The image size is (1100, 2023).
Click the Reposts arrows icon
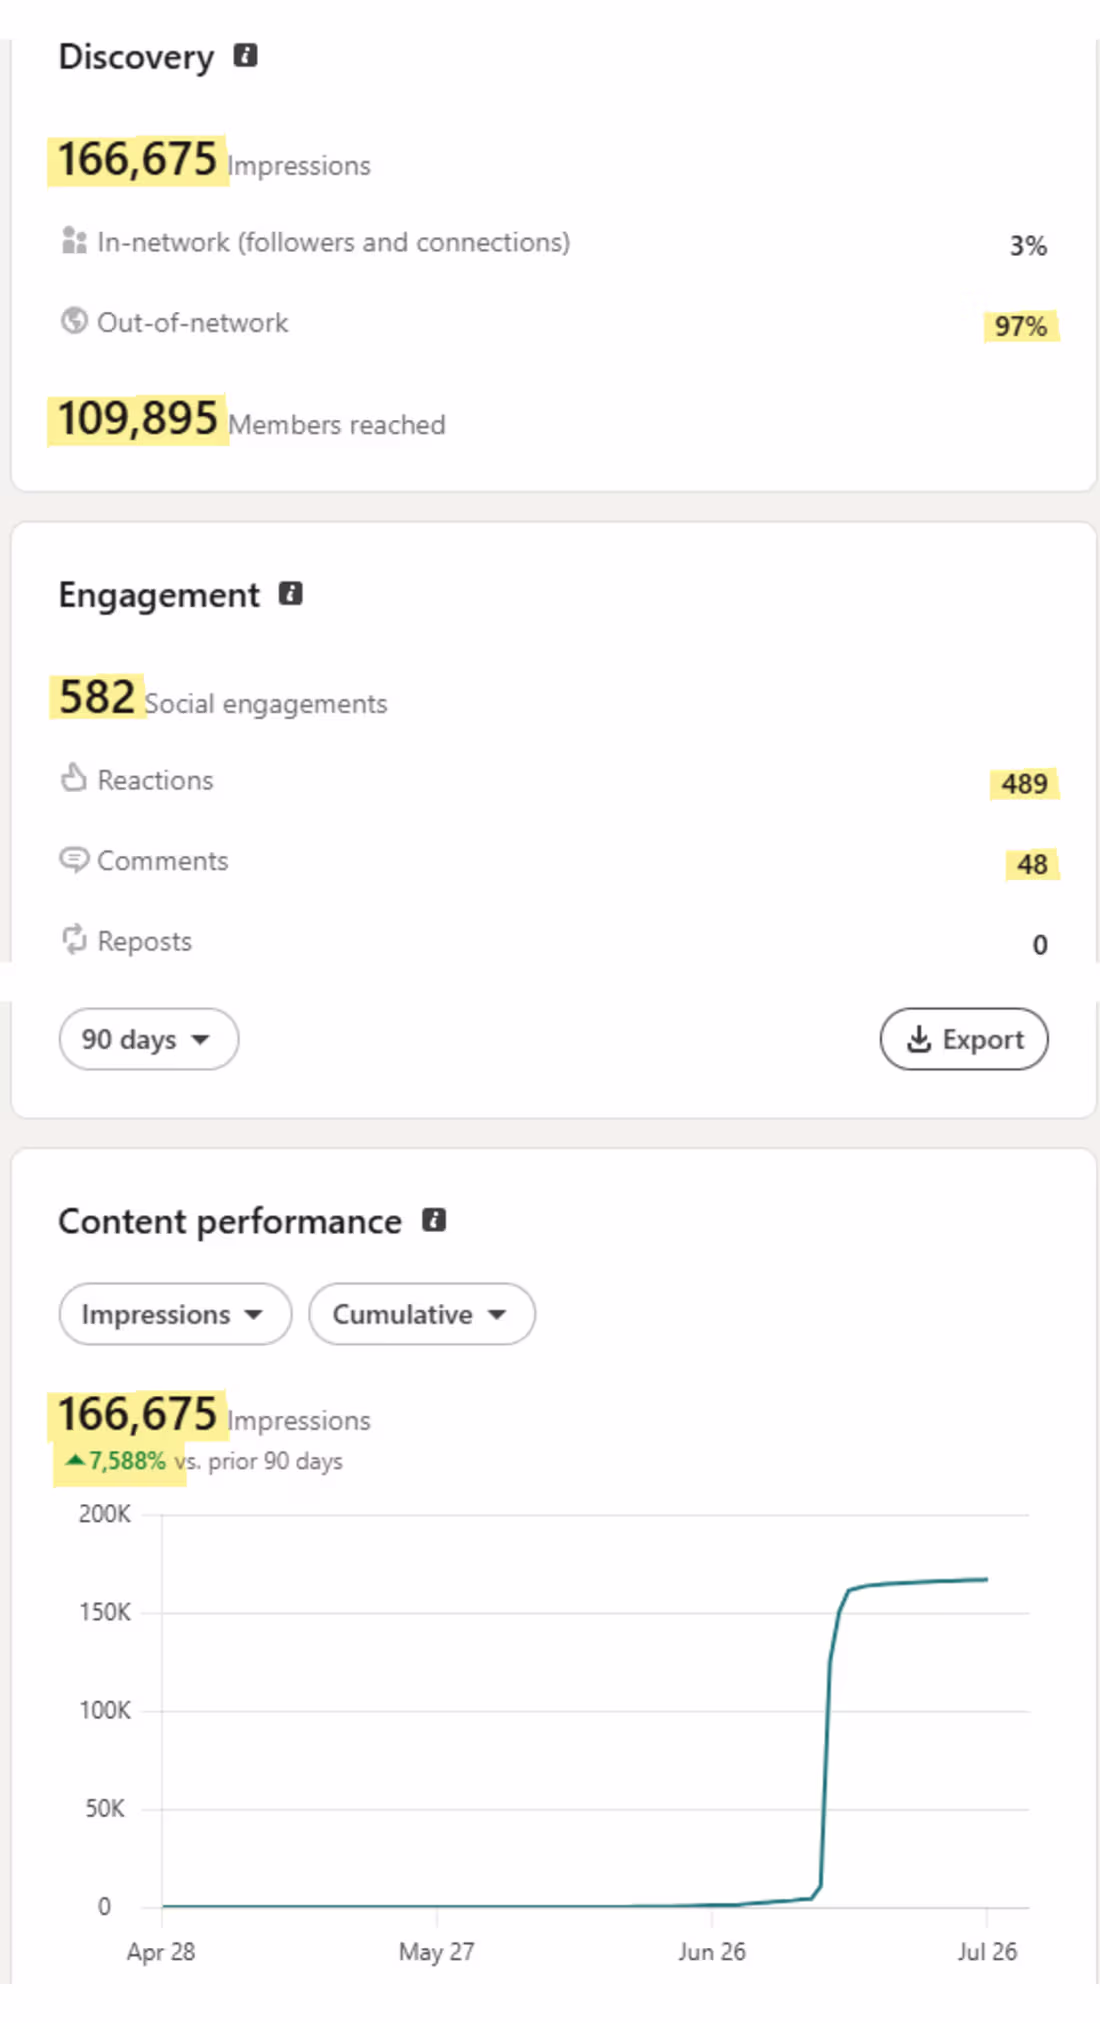[x=74, y=940]
